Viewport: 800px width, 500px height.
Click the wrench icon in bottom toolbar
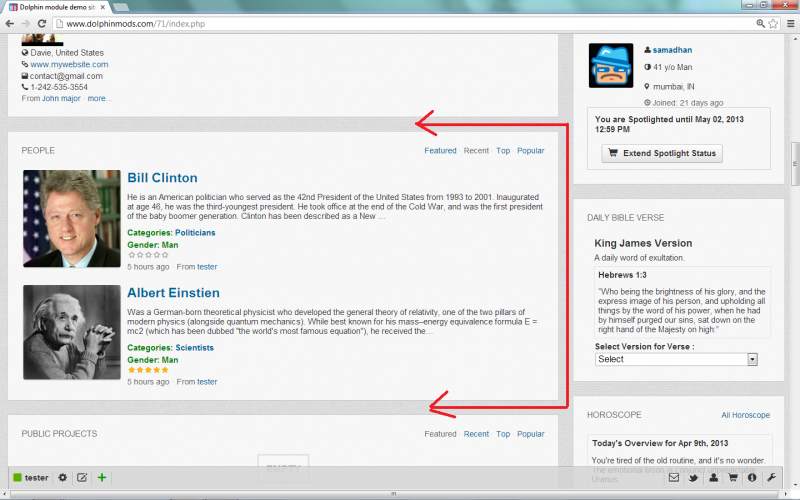771,478
